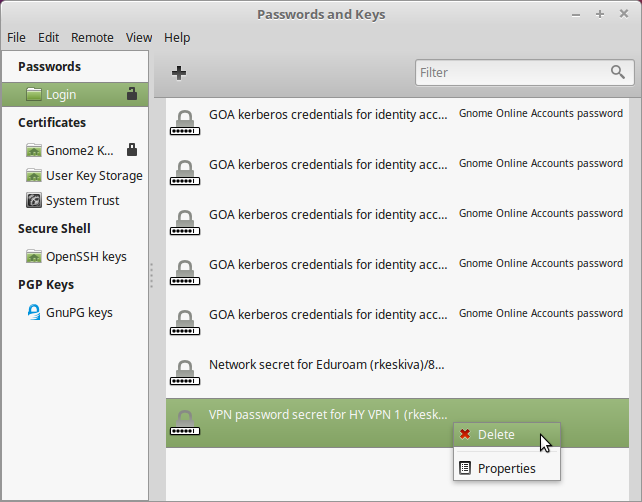
Task: Click the magnifier icon in Filter box
Action: coord(618,72)
